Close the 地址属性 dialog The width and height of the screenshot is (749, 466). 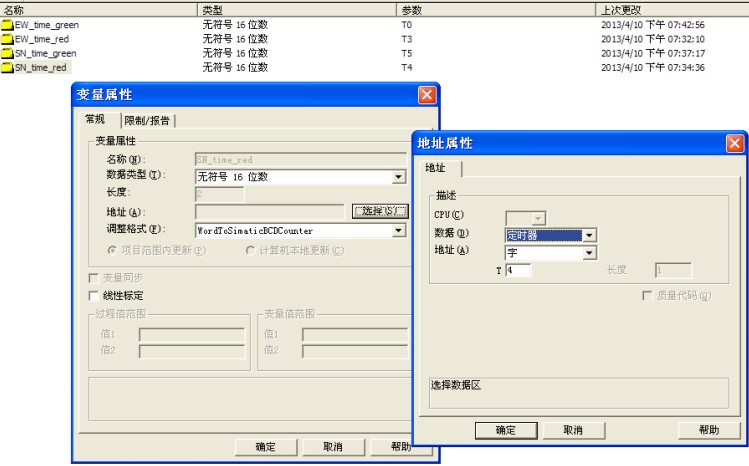(735, 143)
